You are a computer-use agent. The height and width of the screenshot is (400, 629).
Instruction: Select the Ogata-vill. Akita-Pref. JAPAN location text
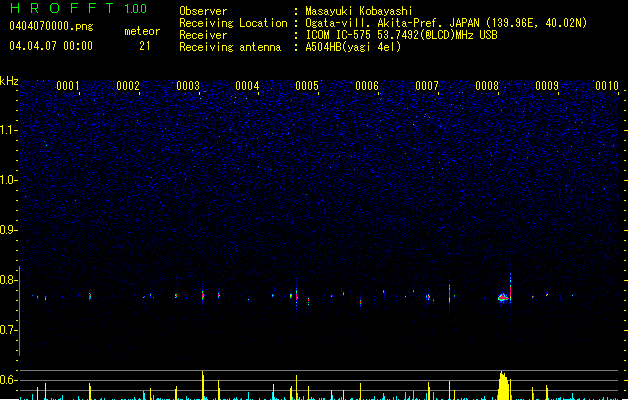click(x=446, y=23)
